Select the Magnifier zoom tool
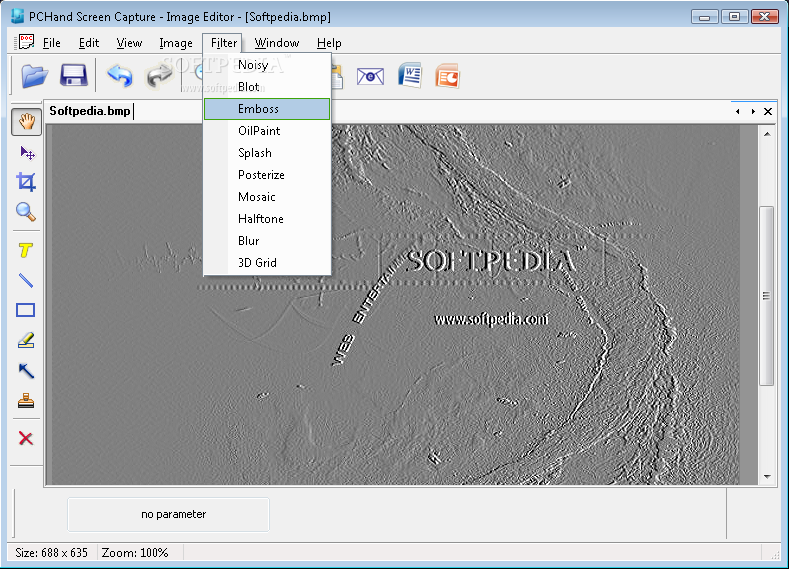This screenshot has height=569, width=789. tap(26, 212)
